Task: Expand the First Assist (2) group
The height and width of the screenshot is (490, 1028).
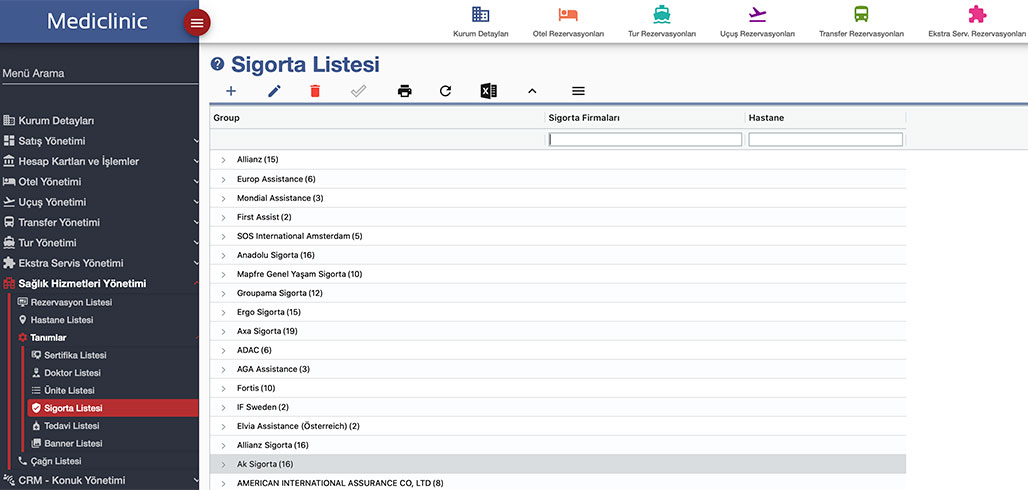Action: click(x=224, y=217)
